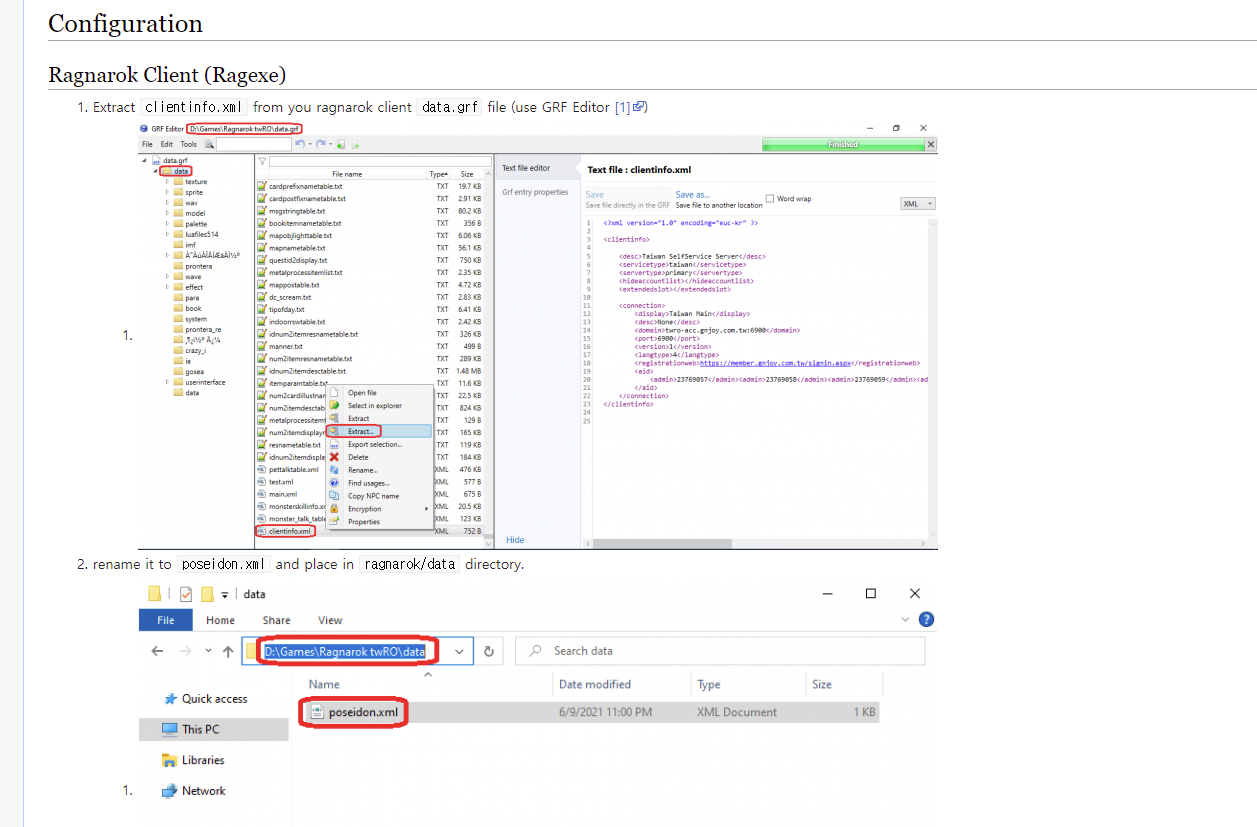Click the Encryption padlock icon

point(333,509)
